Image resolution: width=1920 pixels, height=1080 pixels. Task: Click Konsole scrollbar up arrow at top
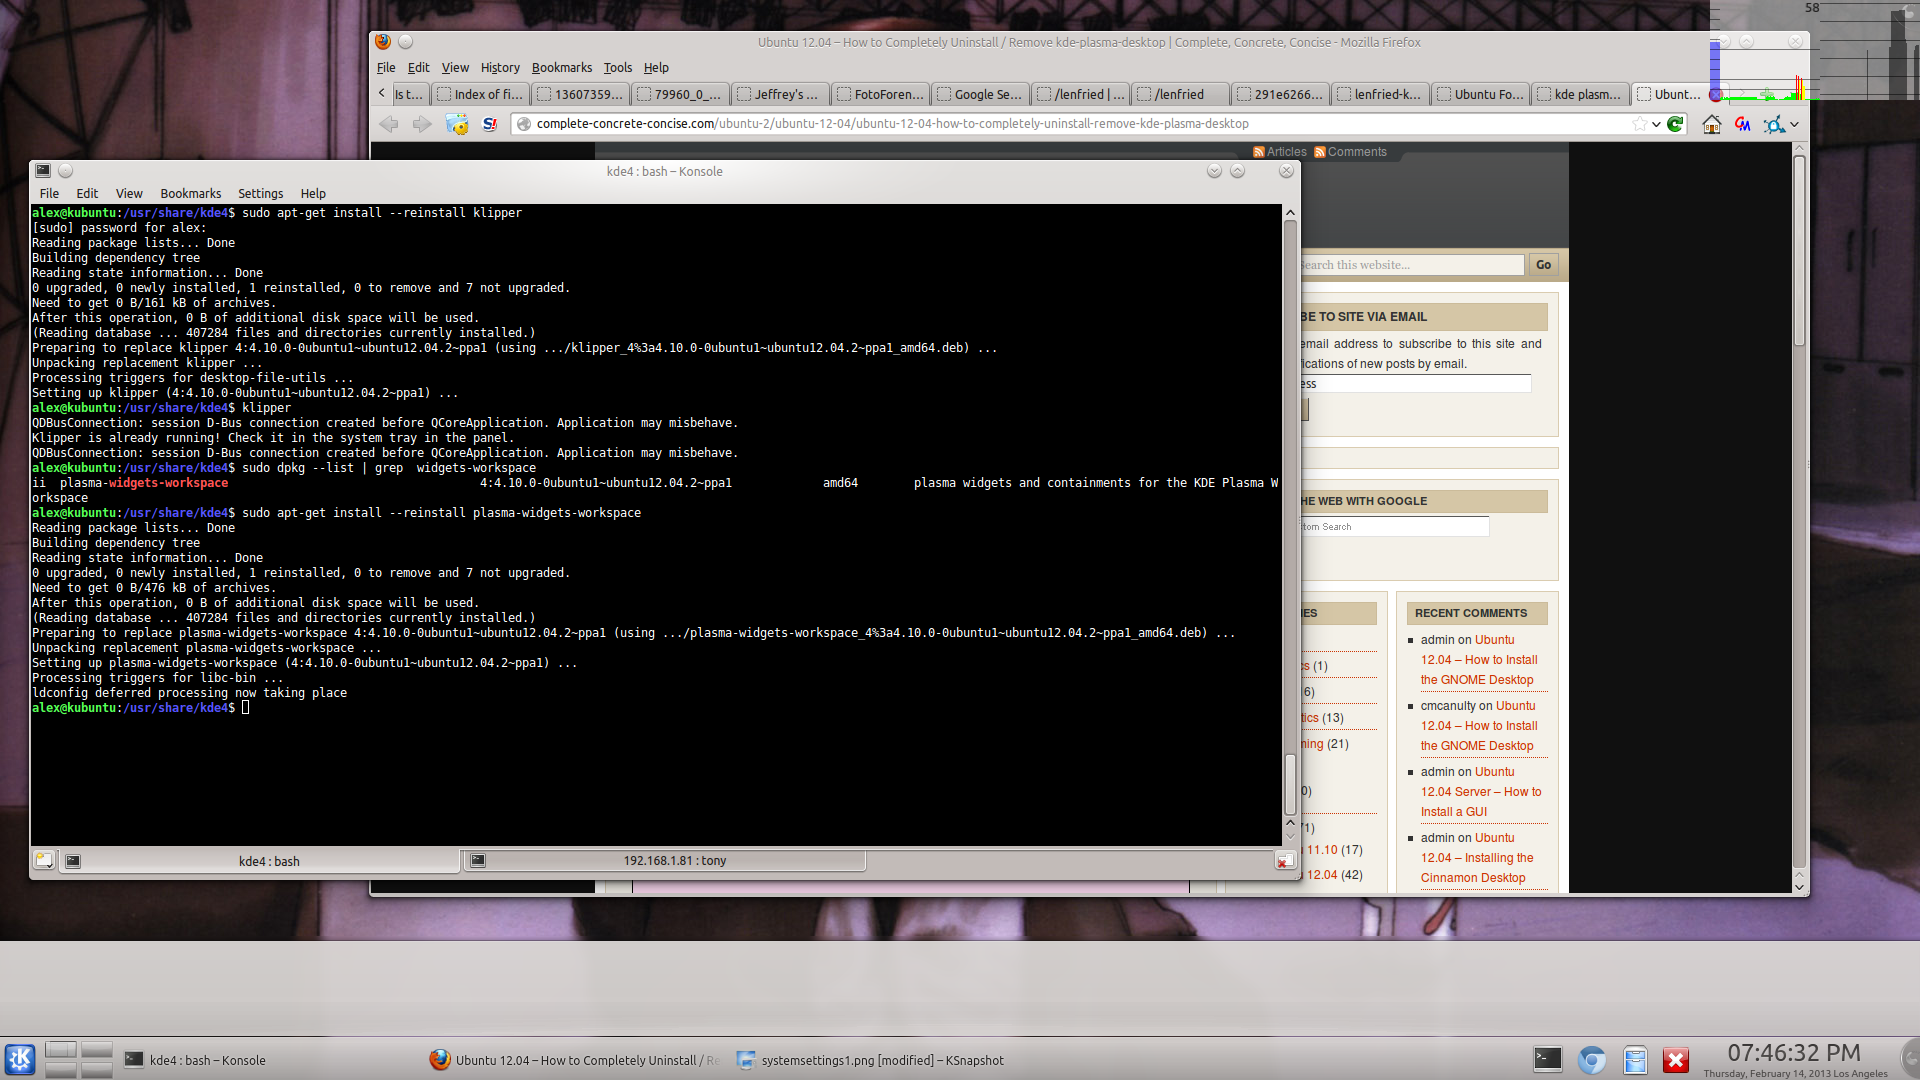(1290, 212)
